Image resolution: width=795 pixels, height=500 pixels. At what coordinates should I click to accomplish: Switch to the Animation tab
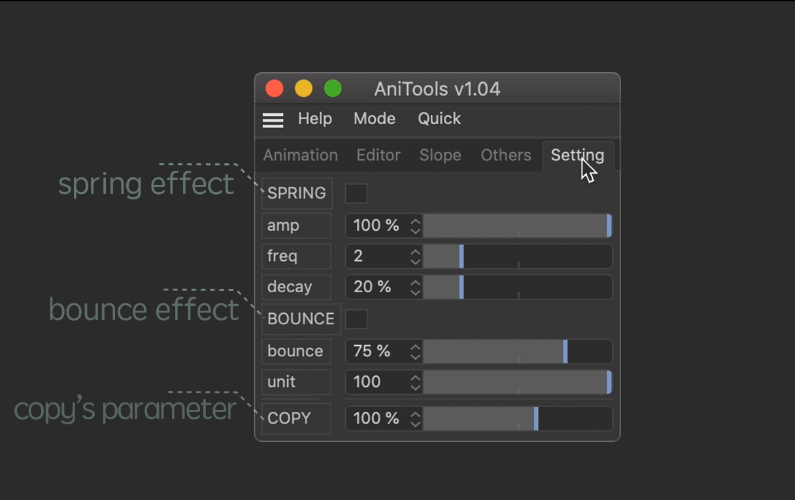(x=300, y=155)
